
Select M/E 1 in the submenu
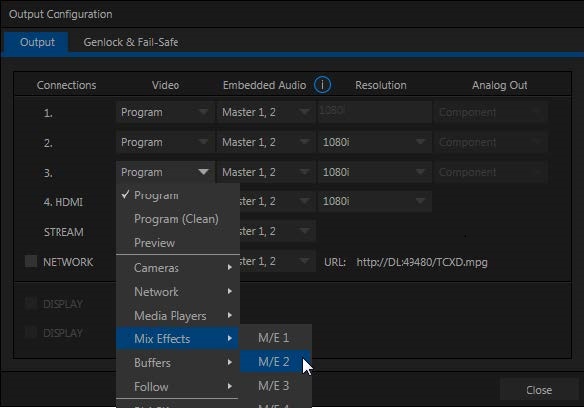tap(275, 338)
